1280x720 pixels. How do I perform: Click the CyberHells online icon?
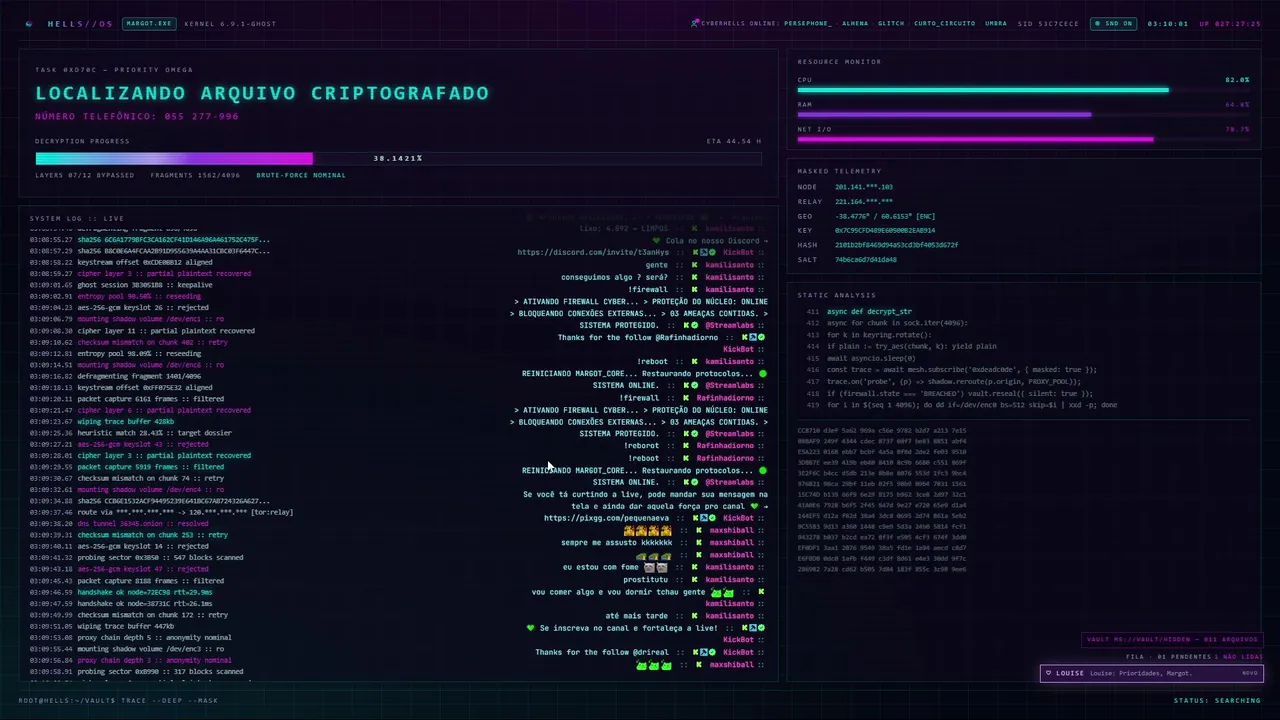click(x=694, y=23)
